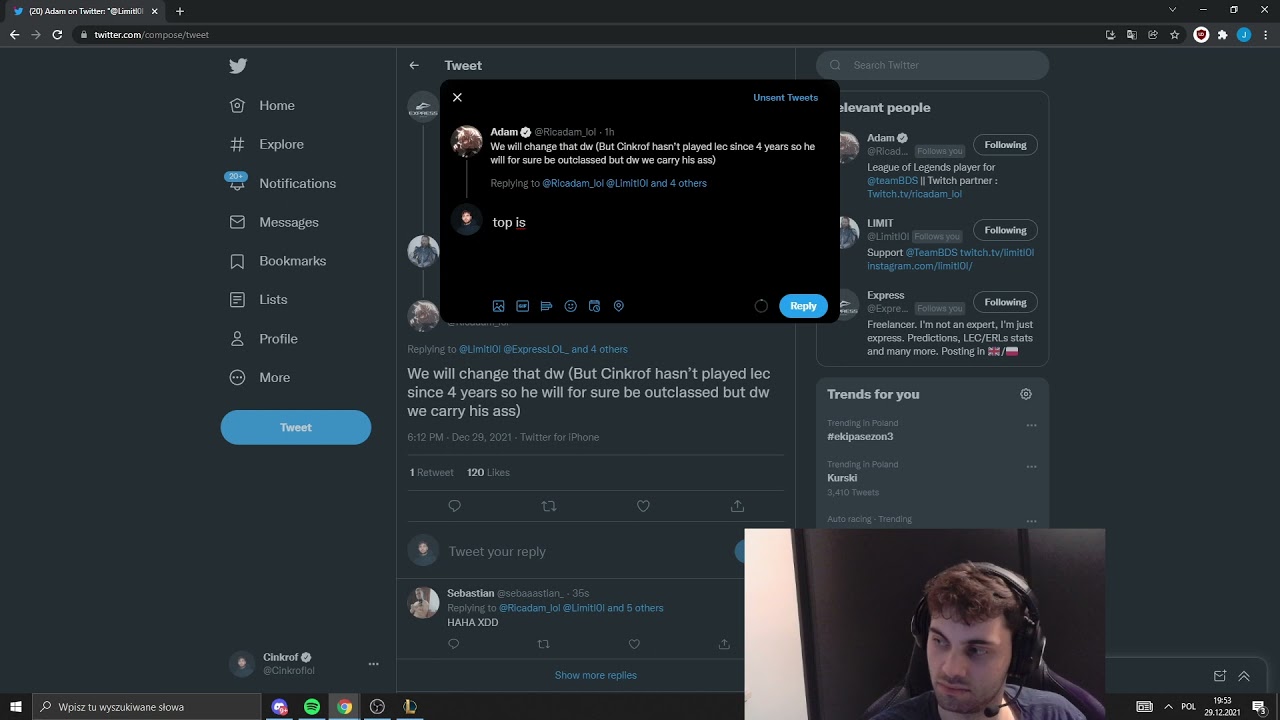
Task: Toggle Following for Express
Action: (1005, 302)
